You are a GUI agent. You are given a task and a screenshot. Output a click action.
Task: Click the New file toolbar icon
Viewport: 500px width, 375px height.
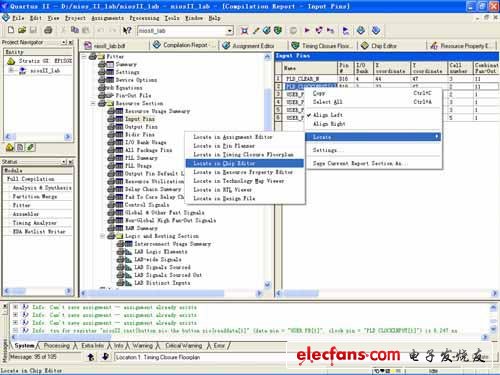pos(11,30)
